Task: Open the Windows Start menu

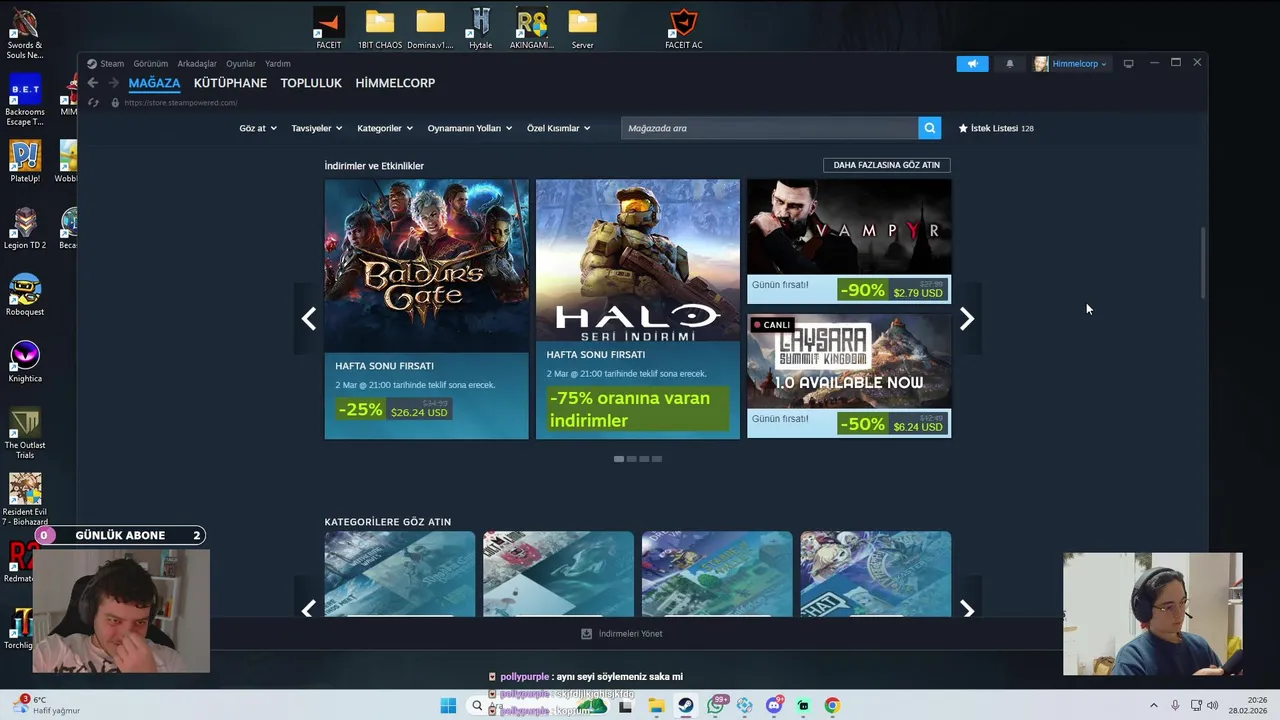Action: [x=448, y=706]
